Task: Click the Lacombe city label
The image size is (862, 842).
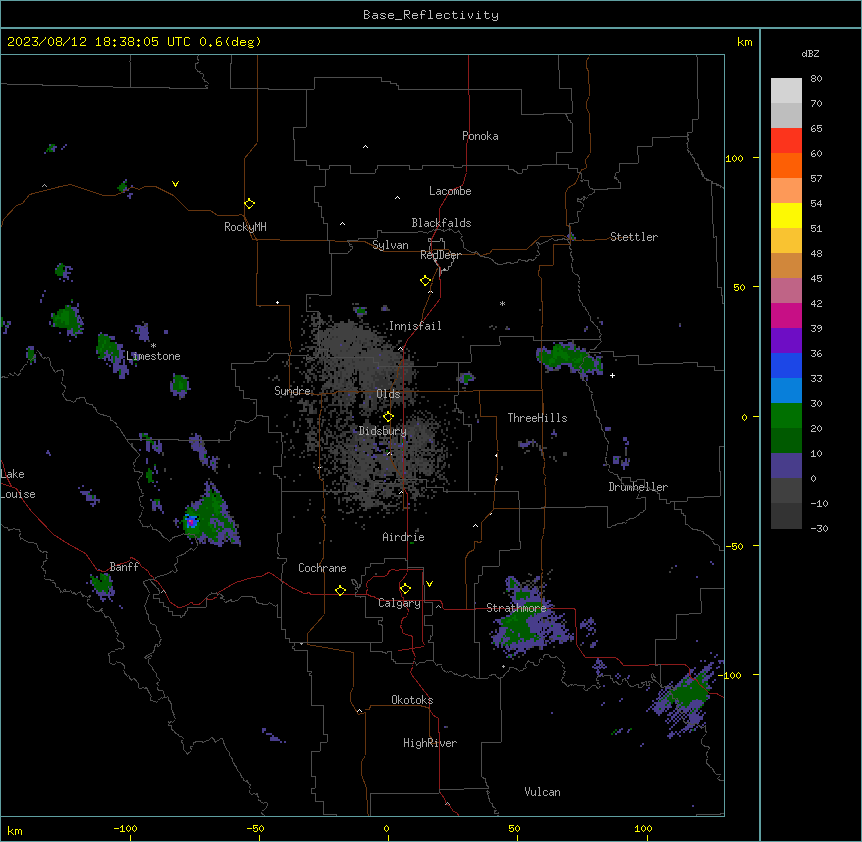Action: [450, 191]
